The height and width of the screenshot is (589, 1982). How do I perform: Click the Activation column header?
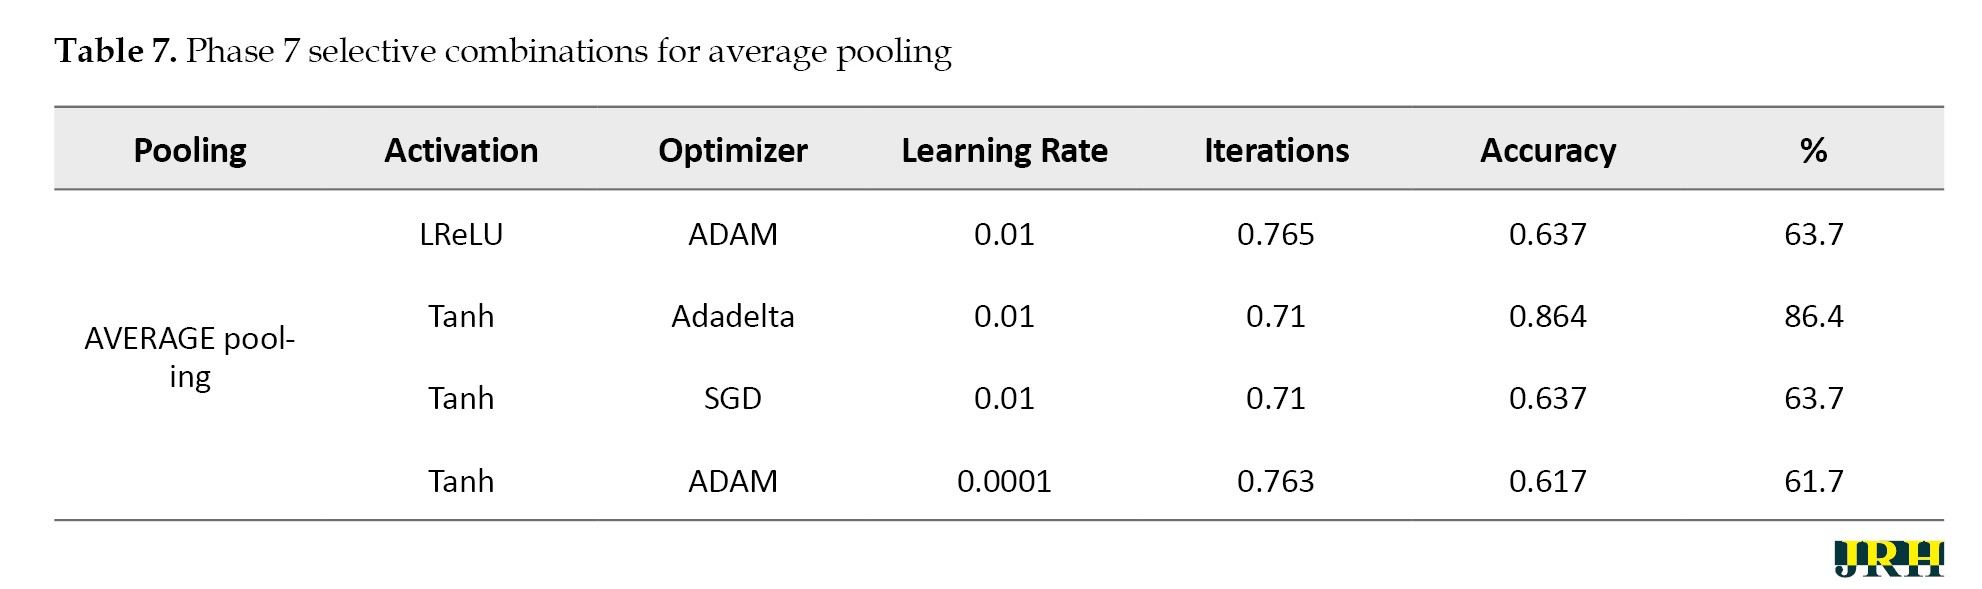461,150
